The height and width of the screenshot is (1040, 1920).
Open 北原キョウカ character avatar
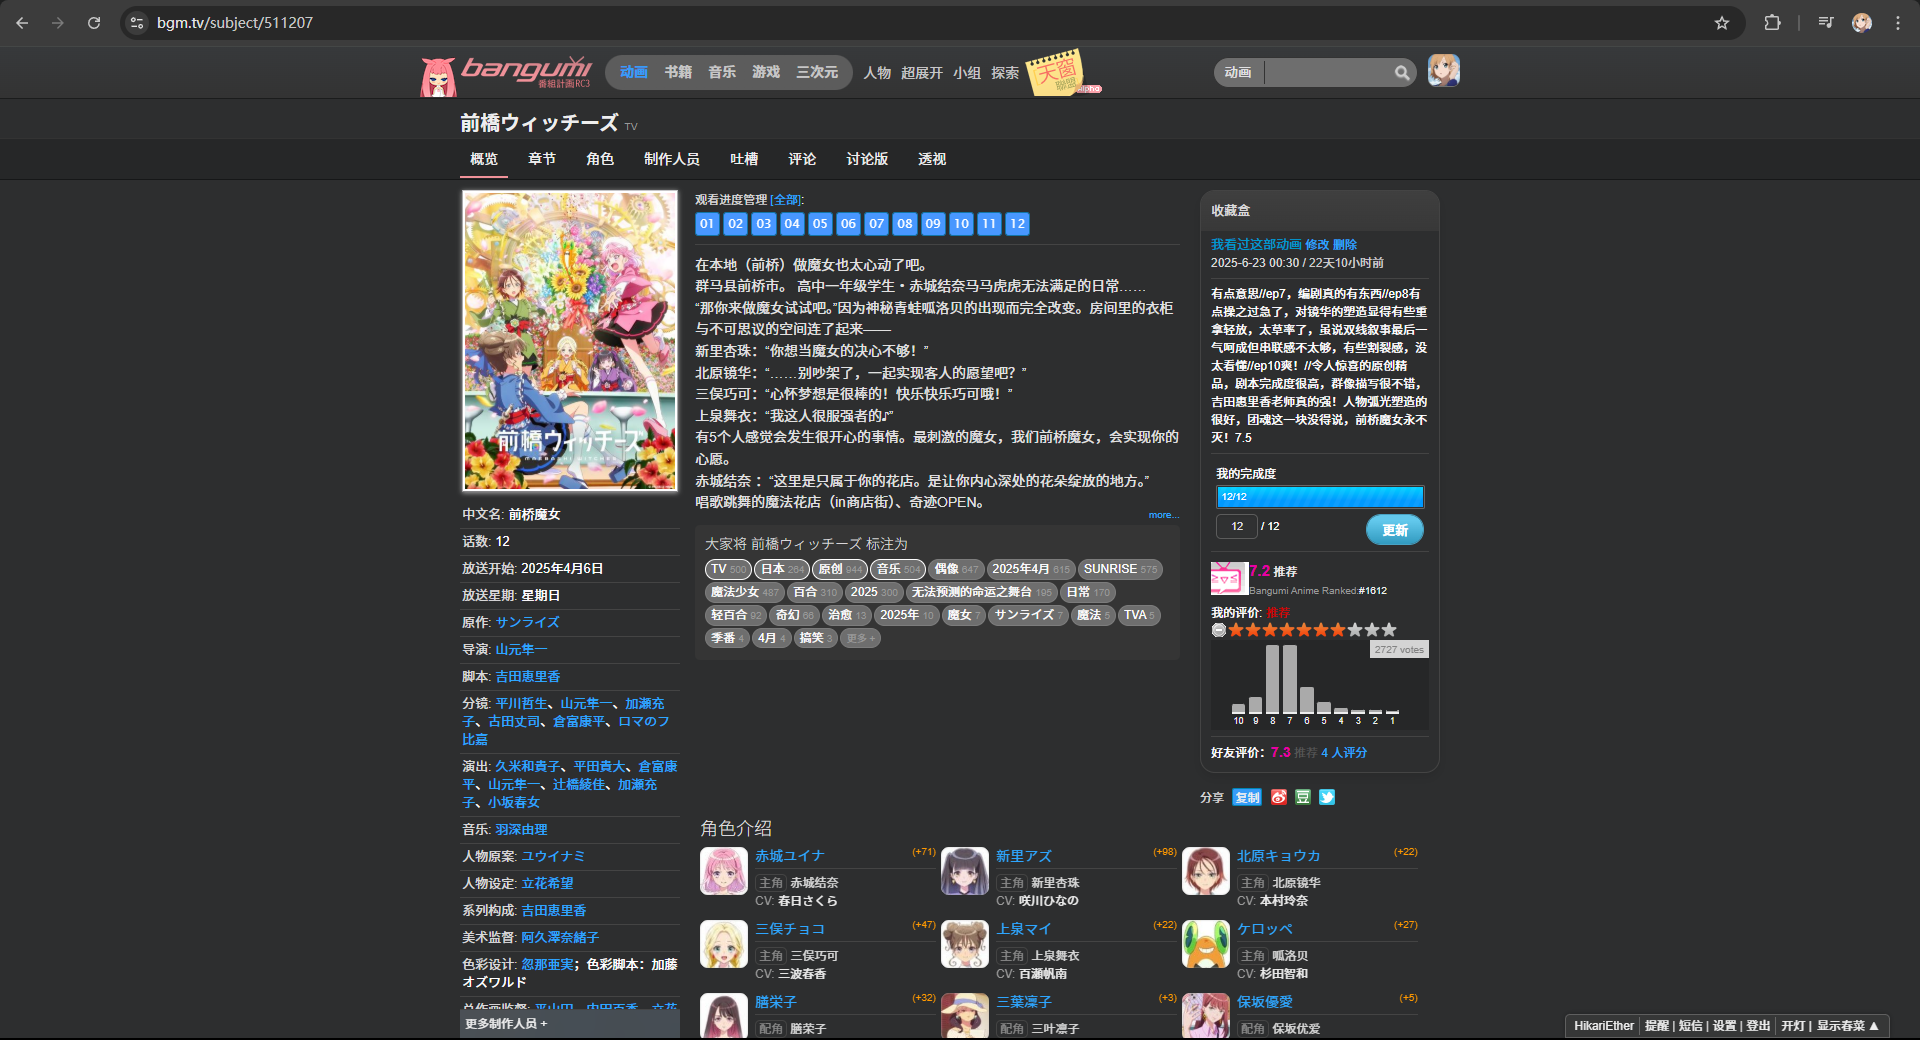pyautogui.click(x=1206, y=871)
